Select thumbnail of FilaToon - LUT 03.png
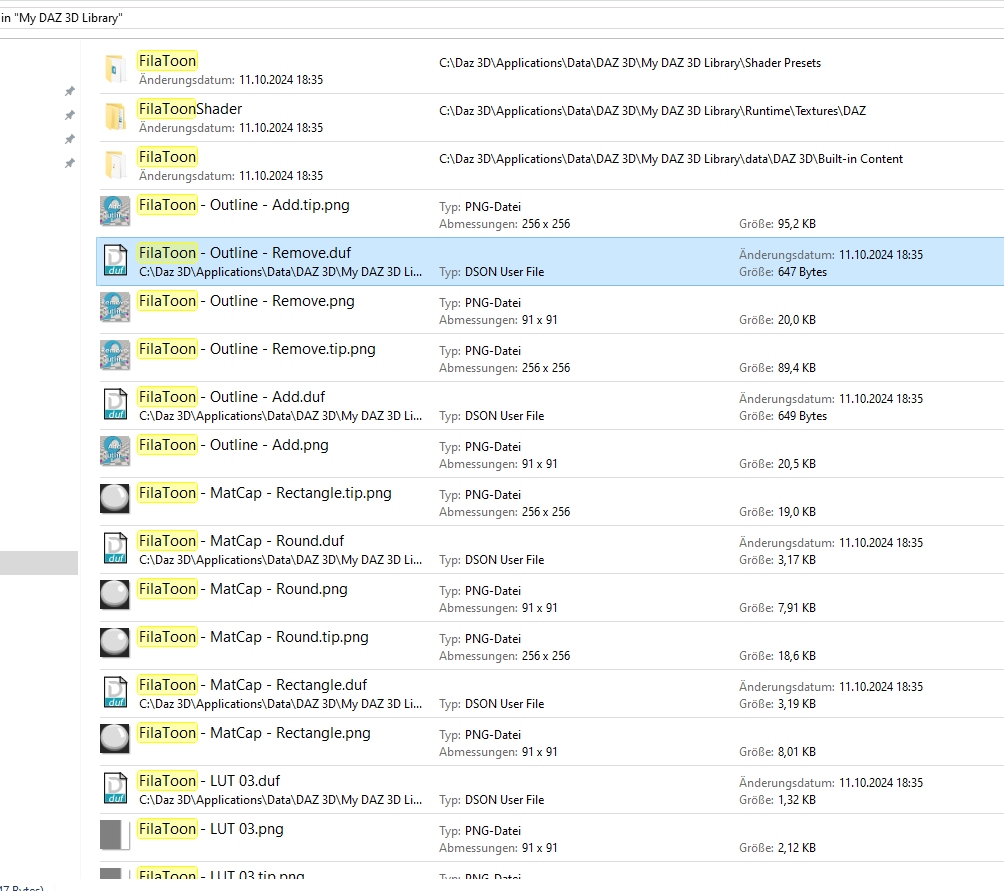Screen dimensions: 1004x891 pos(115,836)
